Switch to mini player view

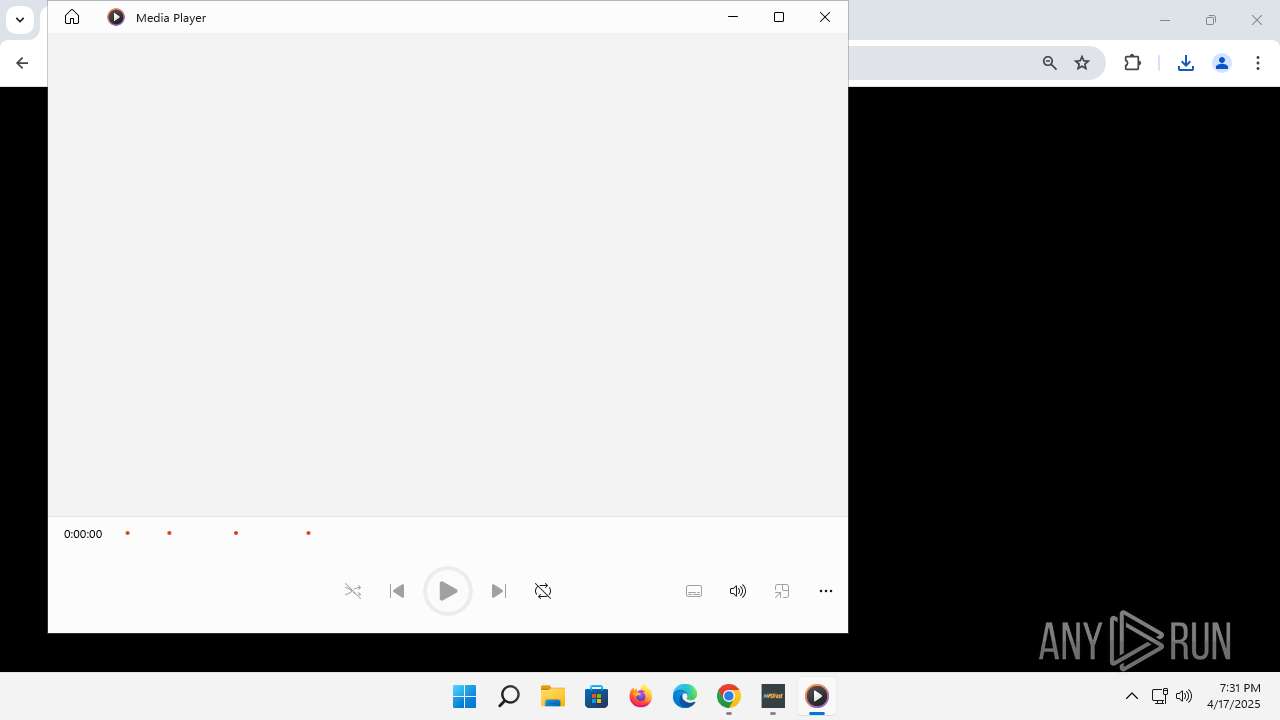click(782, 591)
